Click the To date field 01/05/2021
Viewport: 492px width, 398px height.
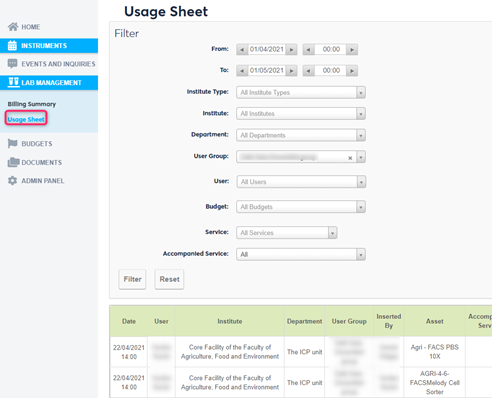[x=267, y=71]
